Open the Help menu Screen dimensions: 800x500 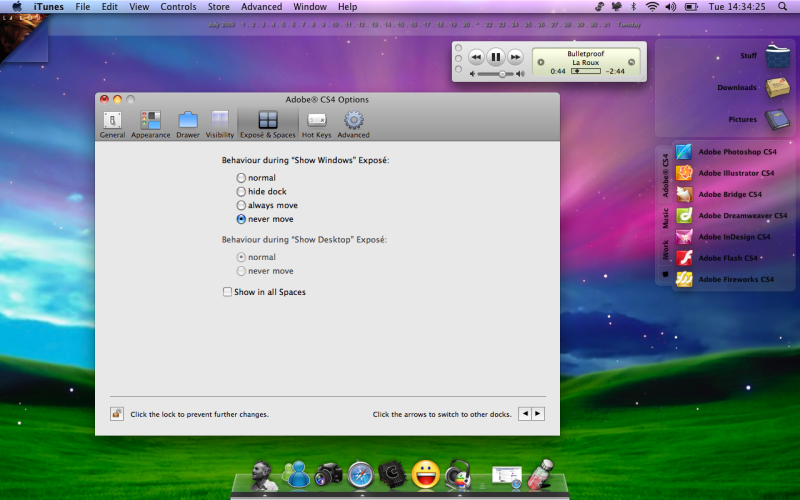click(x=347, y=7)
